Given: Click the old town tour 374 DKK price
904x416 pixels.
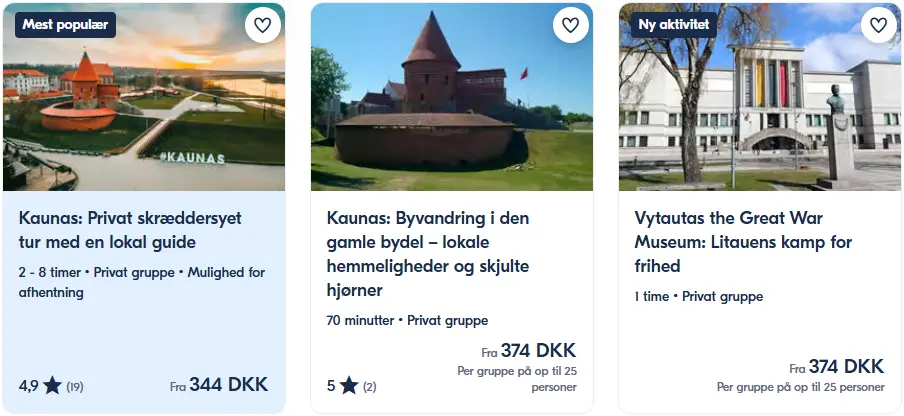Looking at the screenshot, I should point(529,350).
